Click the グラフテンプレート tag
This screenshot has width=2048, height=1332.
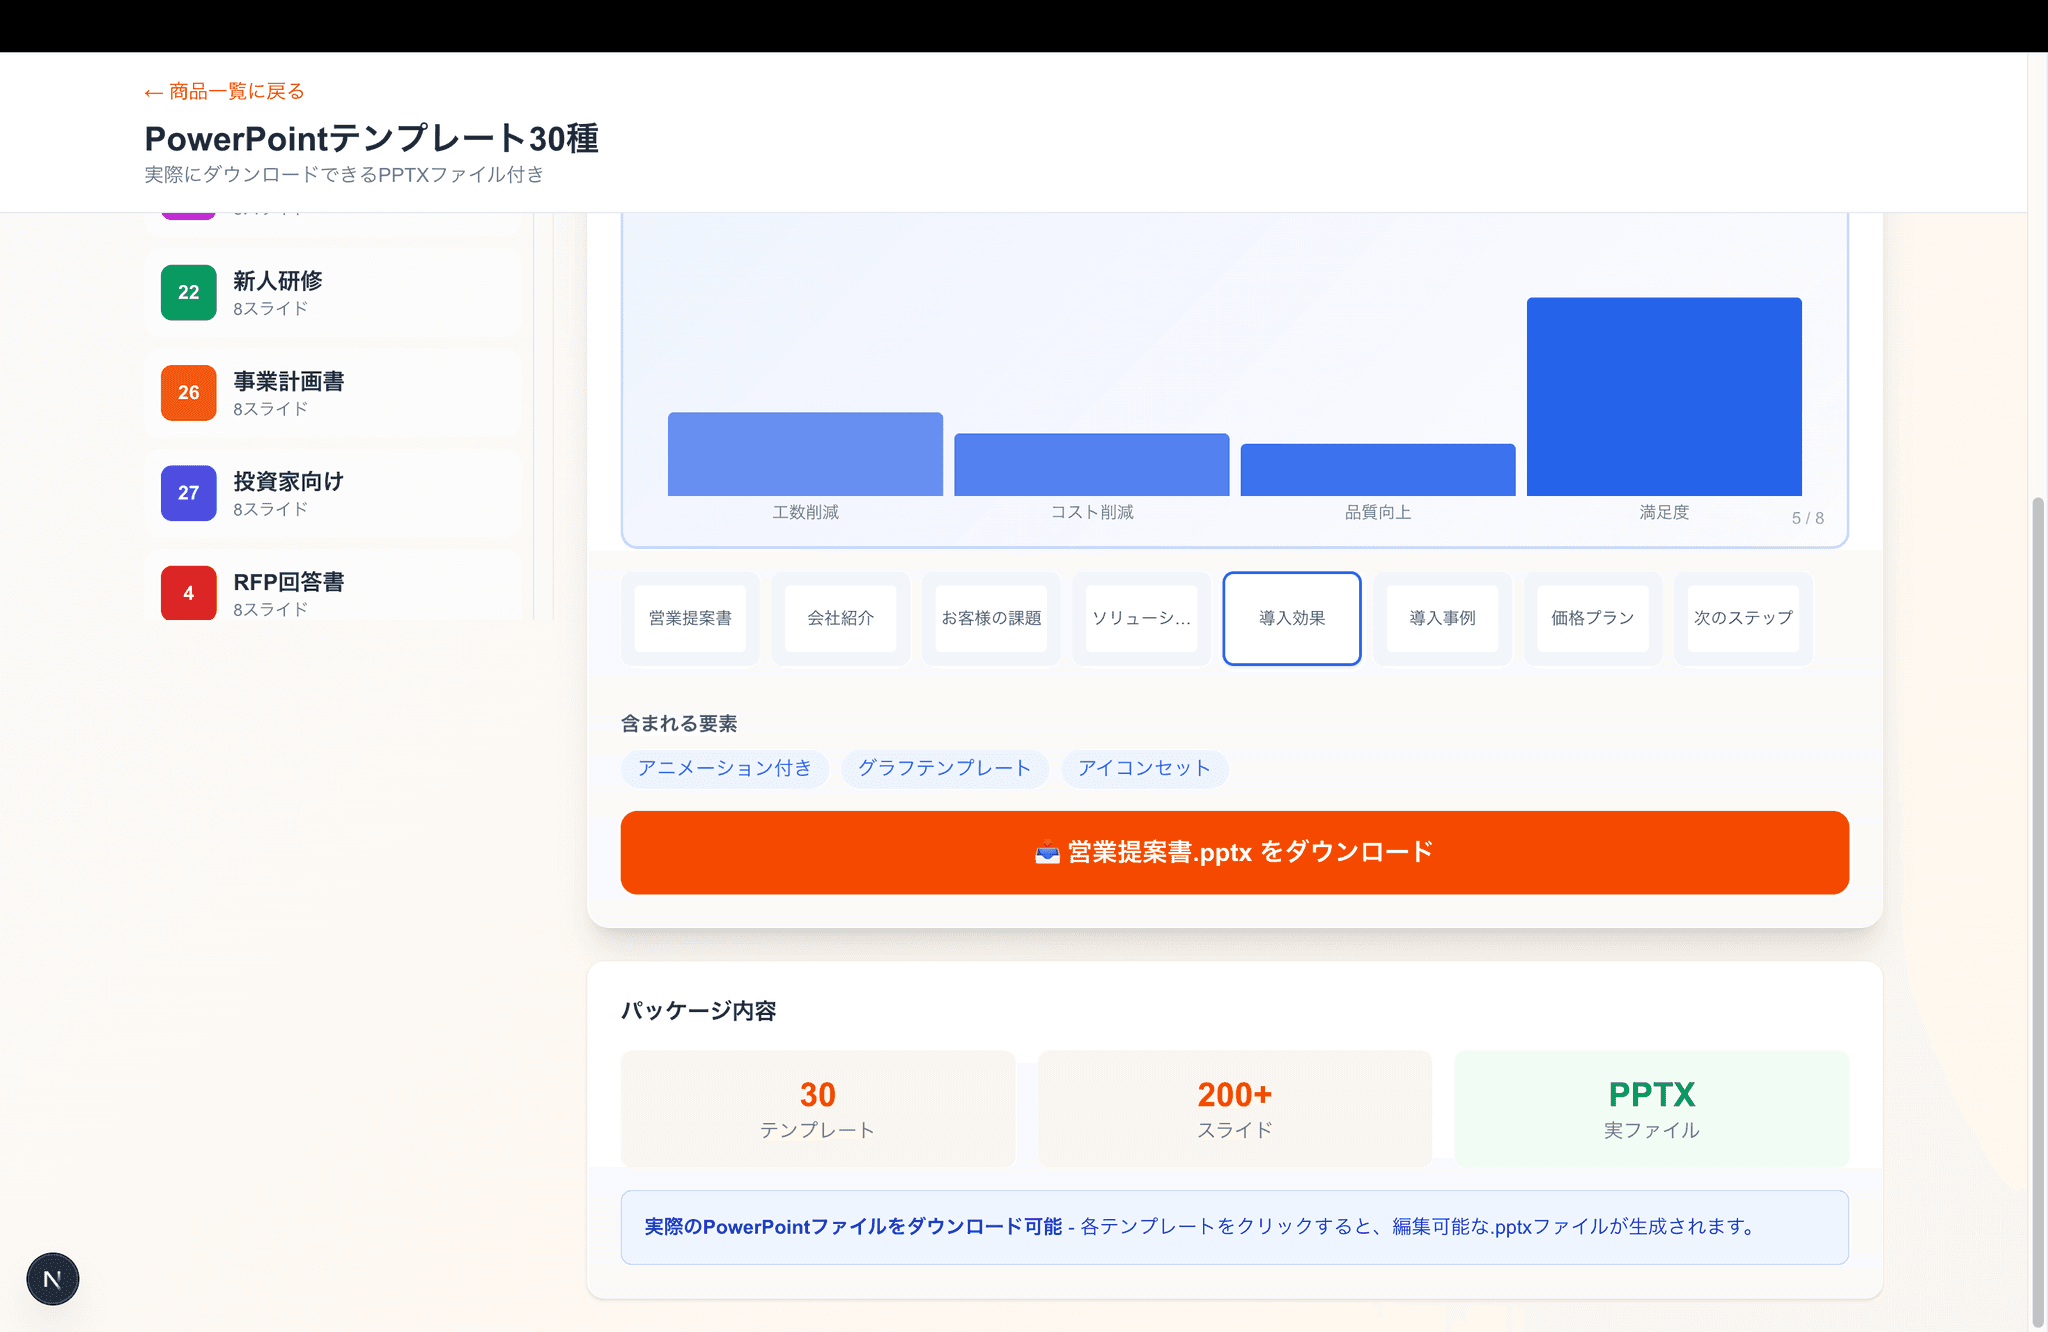[944, 768]
